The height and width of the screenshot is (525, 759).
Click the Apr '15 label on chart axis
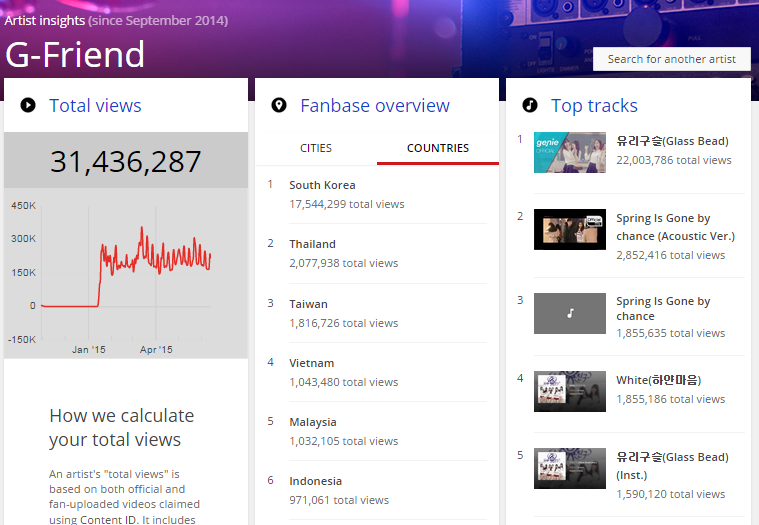tap(156, 349)
